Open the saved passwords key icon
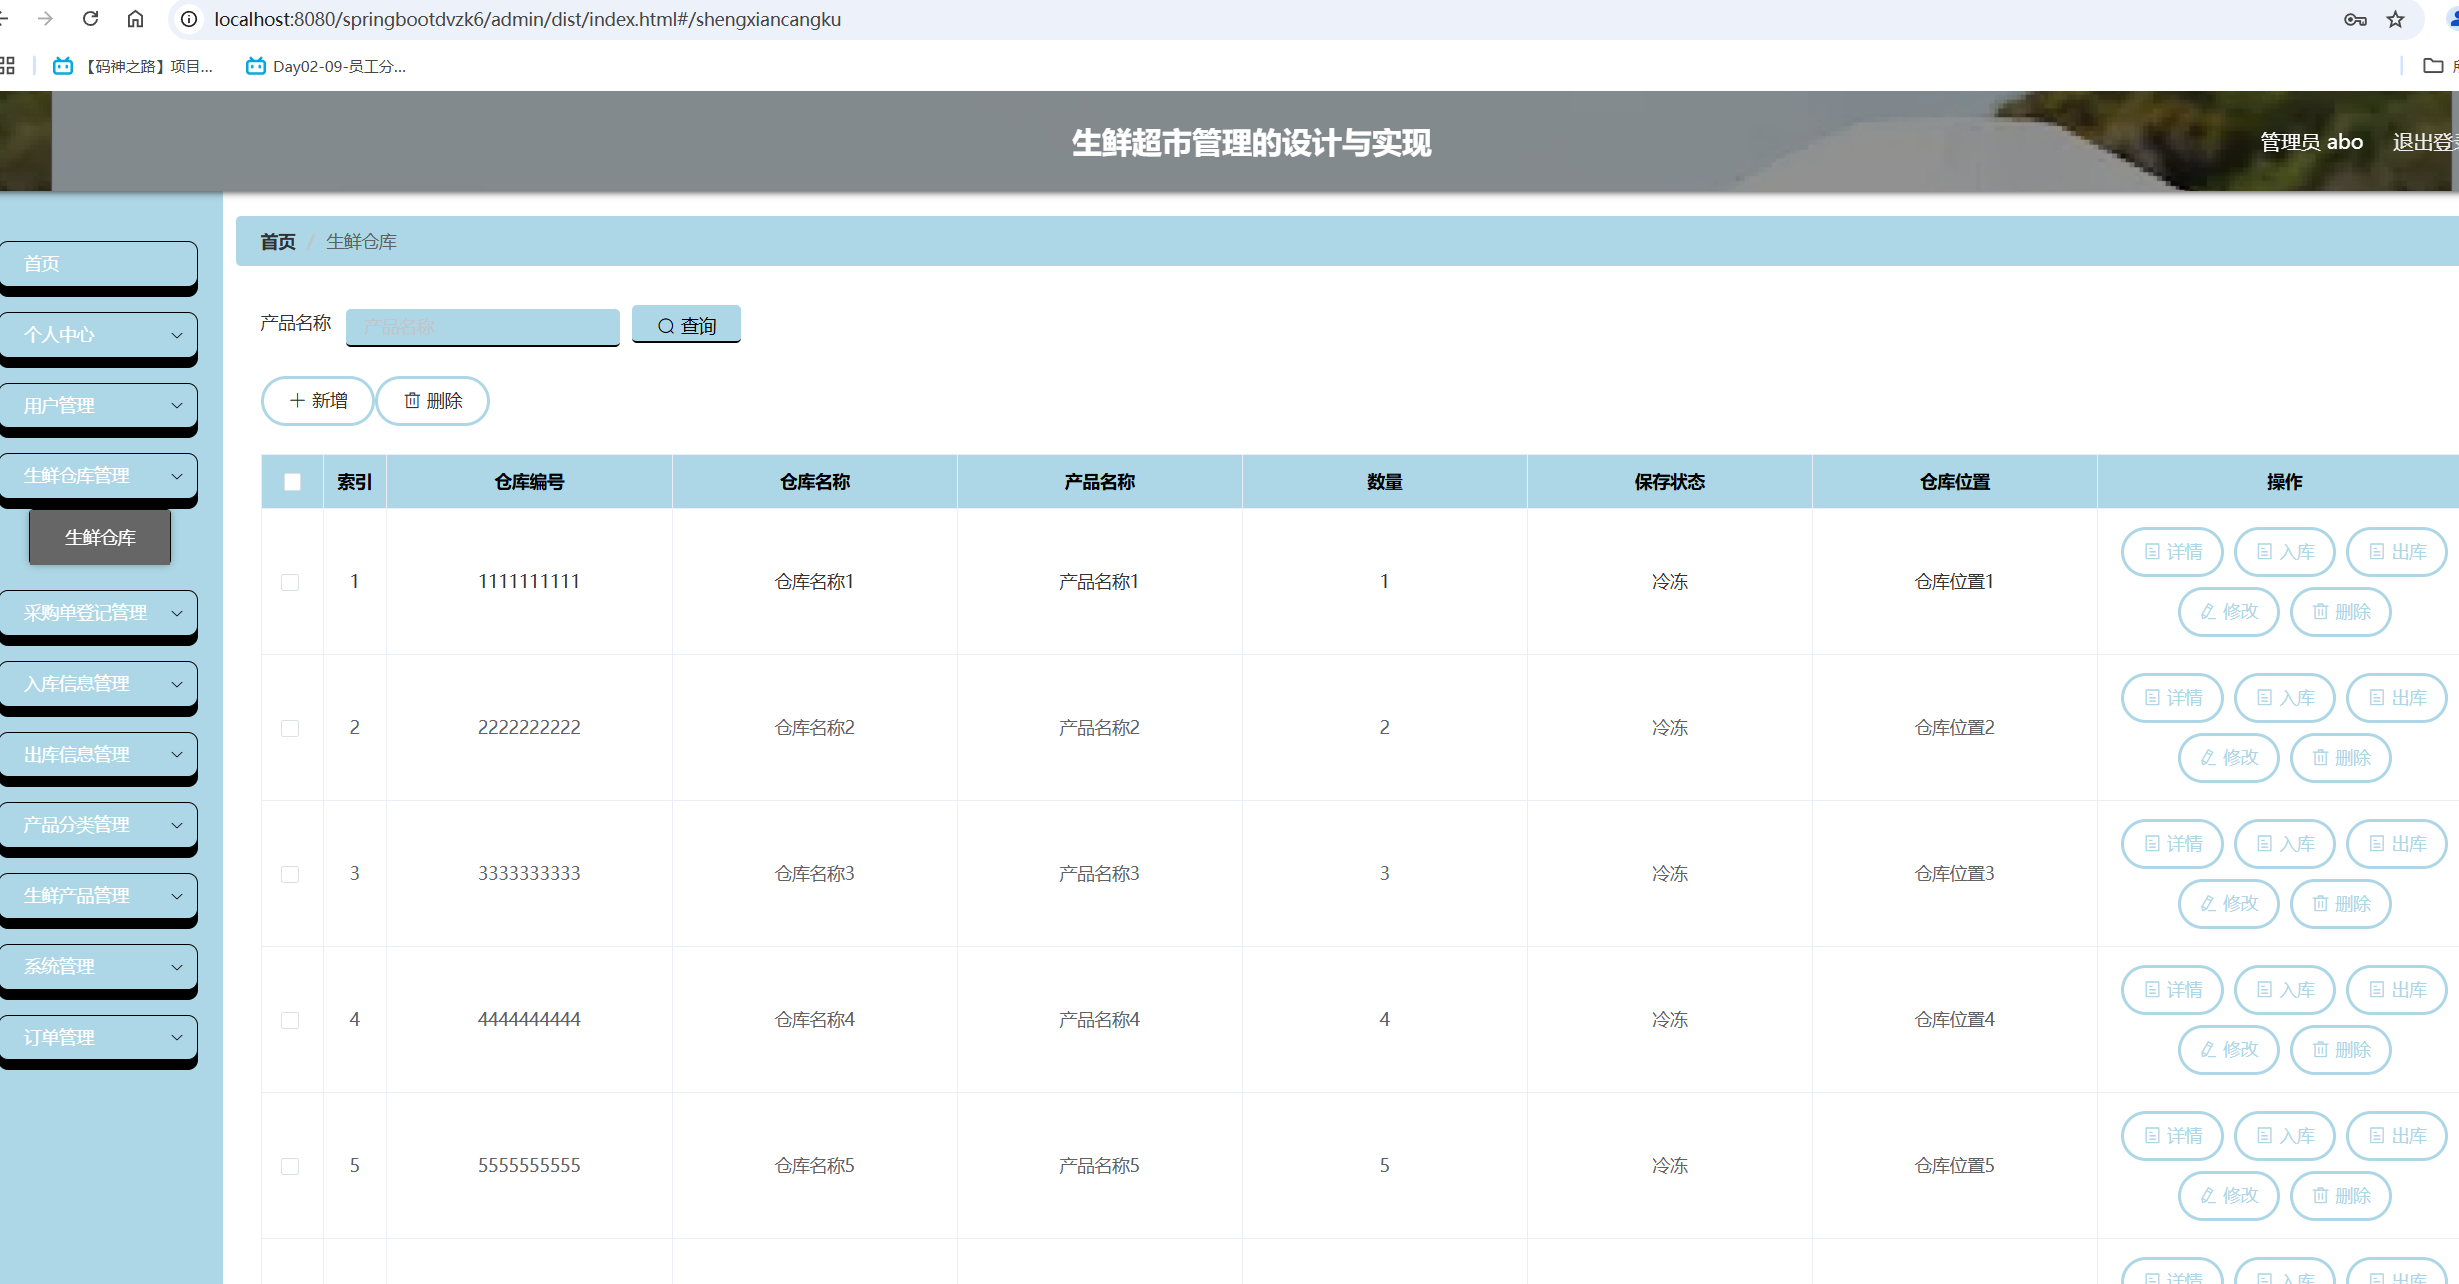2459x1284 pixels. click(2355, 19)
